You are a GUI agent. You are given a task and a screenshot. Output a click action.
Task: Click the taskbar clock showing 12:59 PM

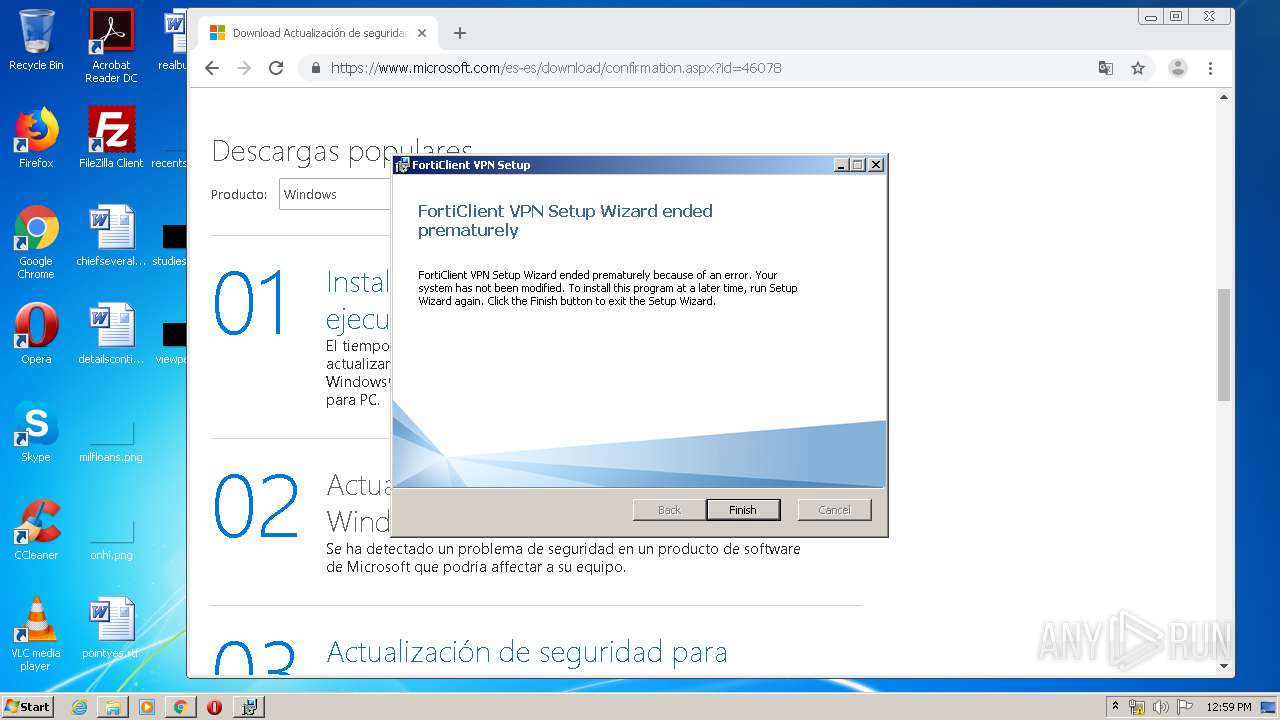1229,707
